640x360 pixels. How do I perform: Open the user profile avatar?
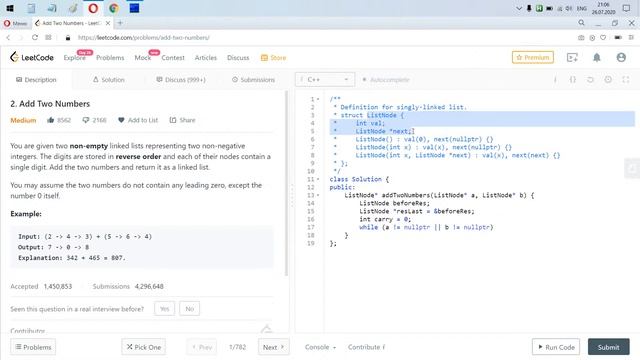click(x=621, y=58)
